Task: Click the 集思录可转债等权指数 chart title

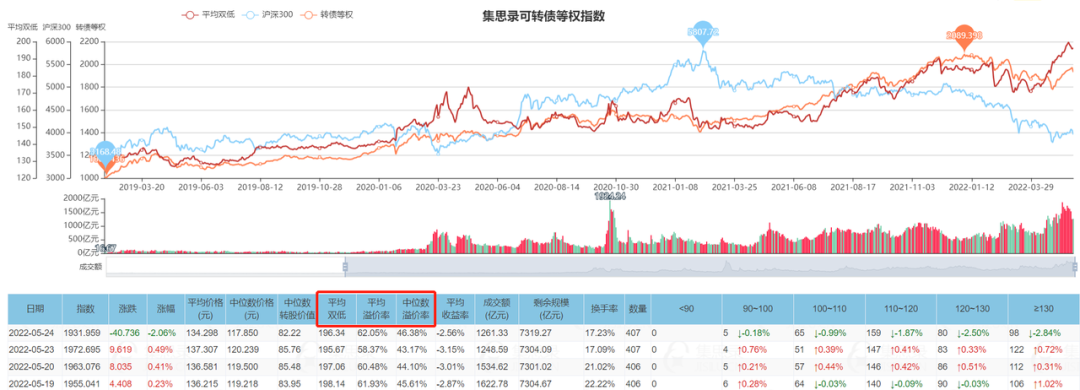Action: [x=543, y=17]
